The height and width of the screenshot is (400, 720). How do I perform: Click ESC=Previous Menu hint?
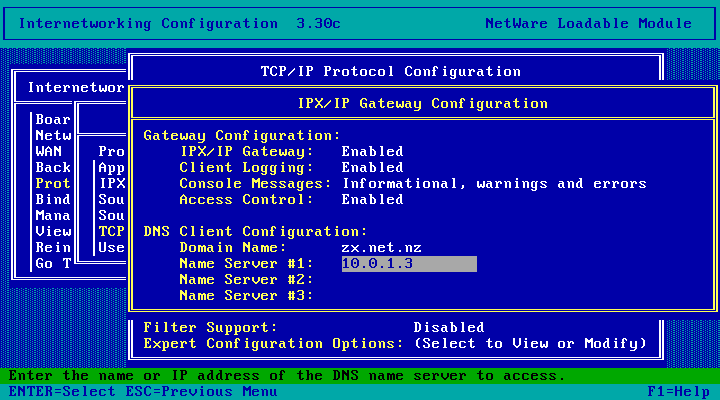(x=202, y=392)
